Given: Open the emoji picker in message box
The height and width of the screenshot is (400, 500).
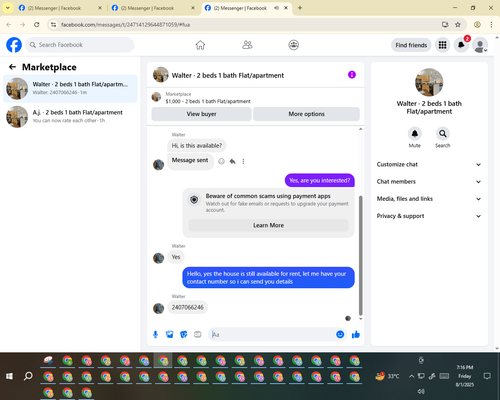Looking at the screenshot, I should tap(340, 334).
